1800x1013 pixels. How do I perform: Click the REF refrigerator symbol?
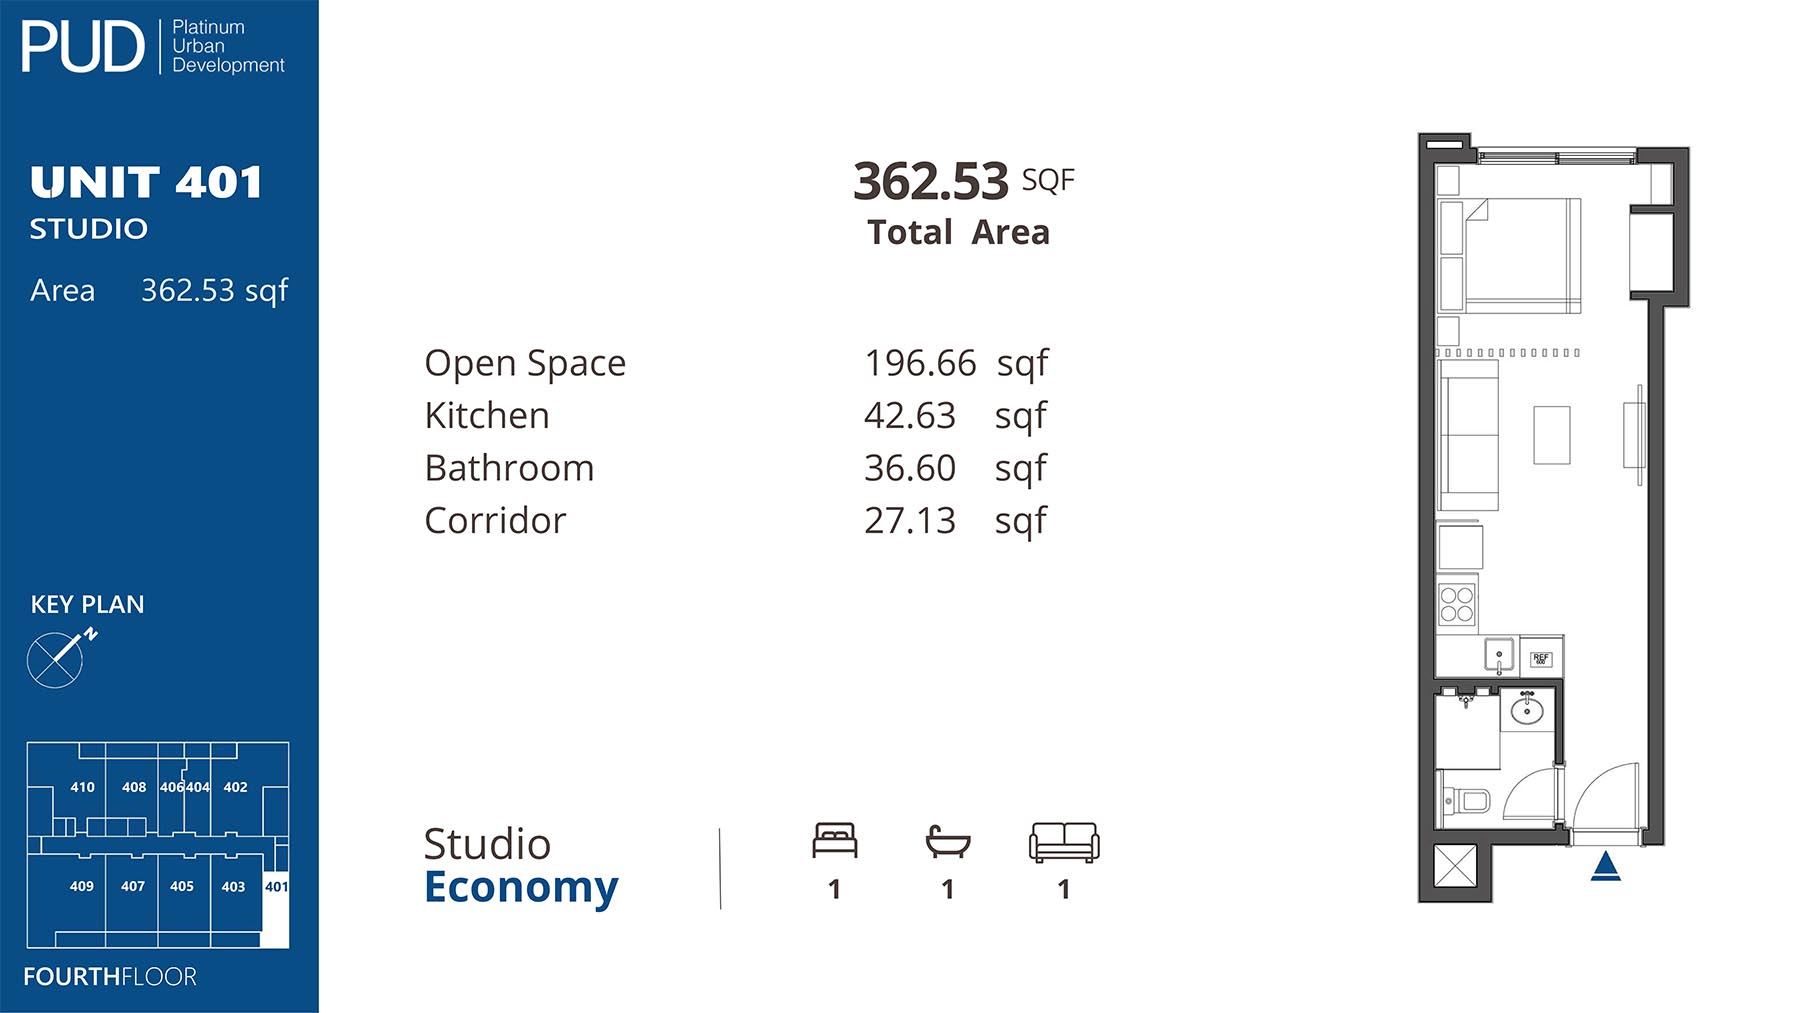tap(1540, 659)
